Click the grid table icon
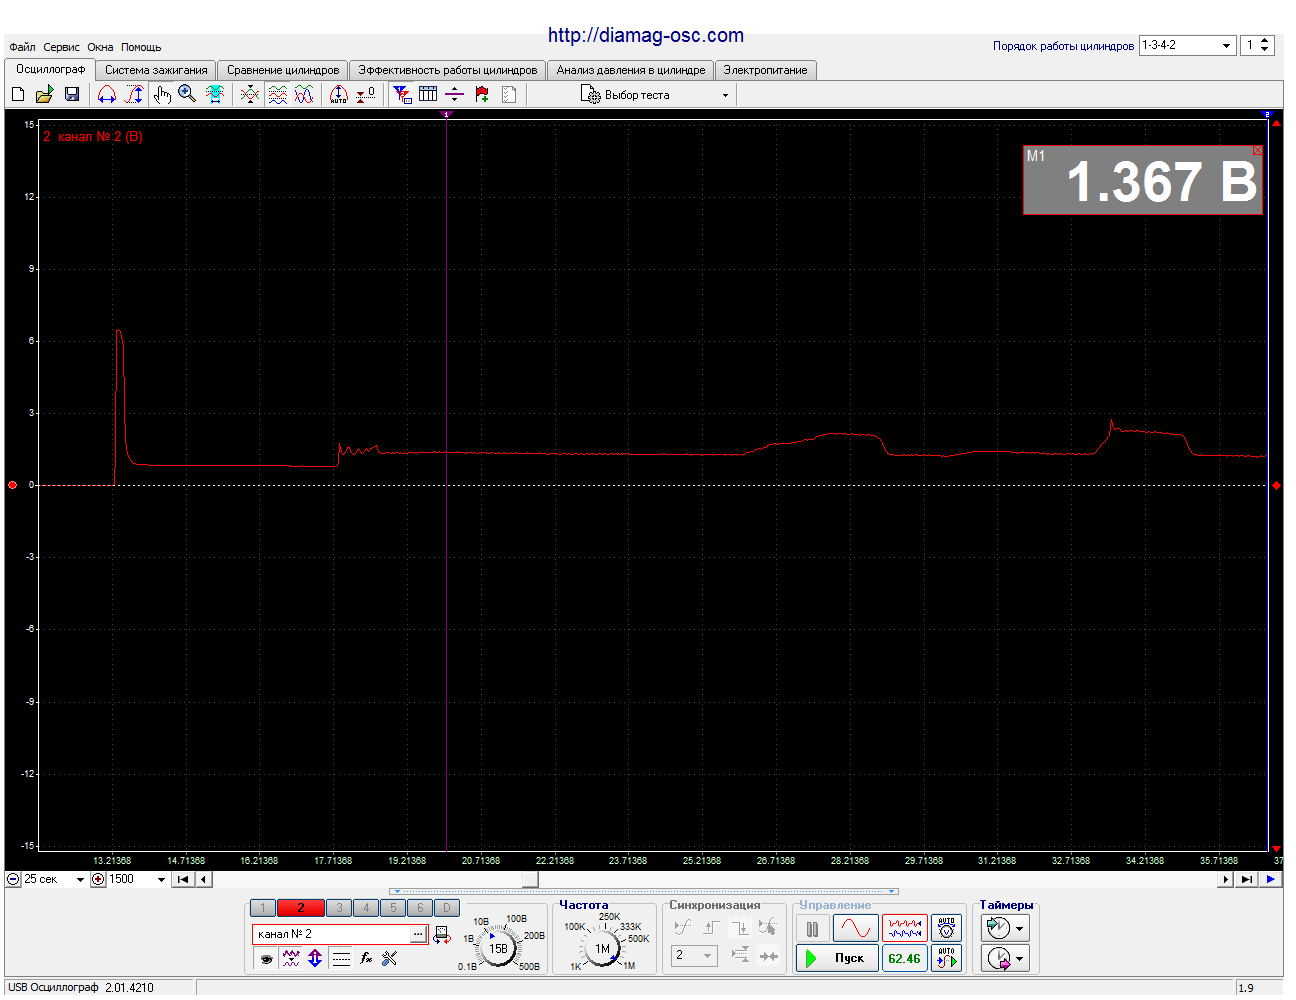 click(x=428, y=94)
